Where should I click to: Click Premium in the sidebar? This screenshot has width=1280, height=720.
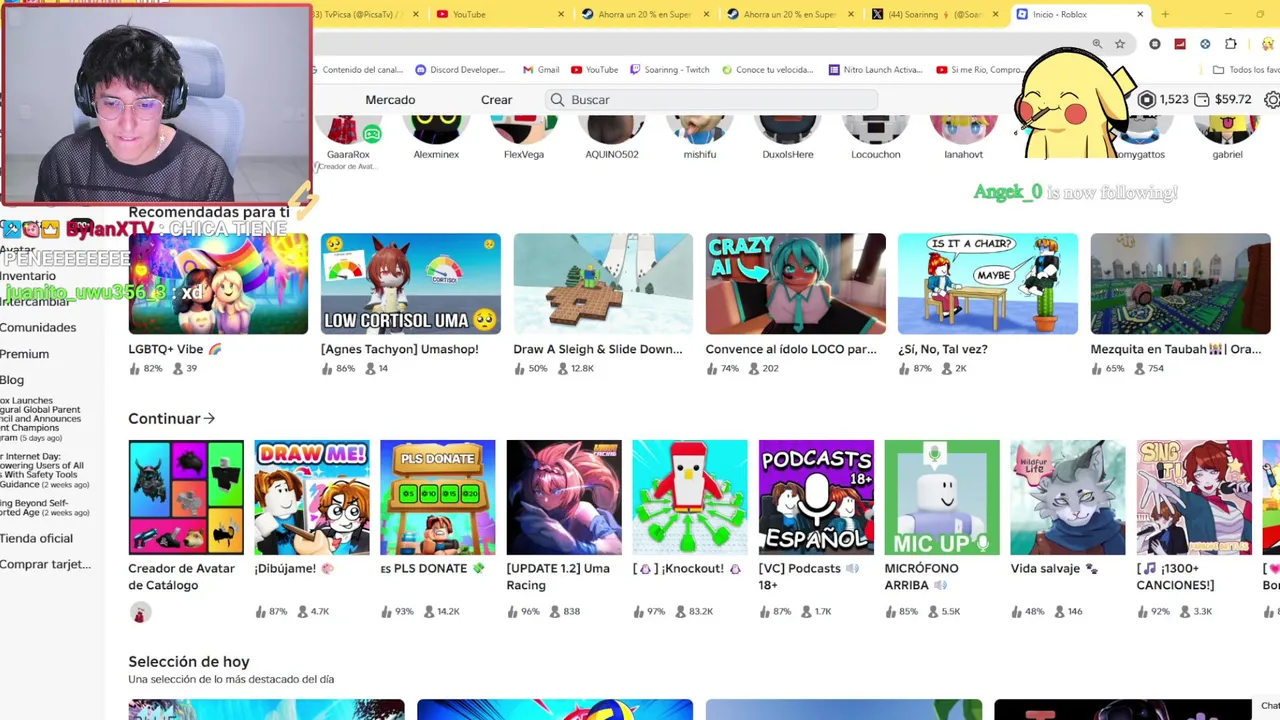click(x=24, y=354)
